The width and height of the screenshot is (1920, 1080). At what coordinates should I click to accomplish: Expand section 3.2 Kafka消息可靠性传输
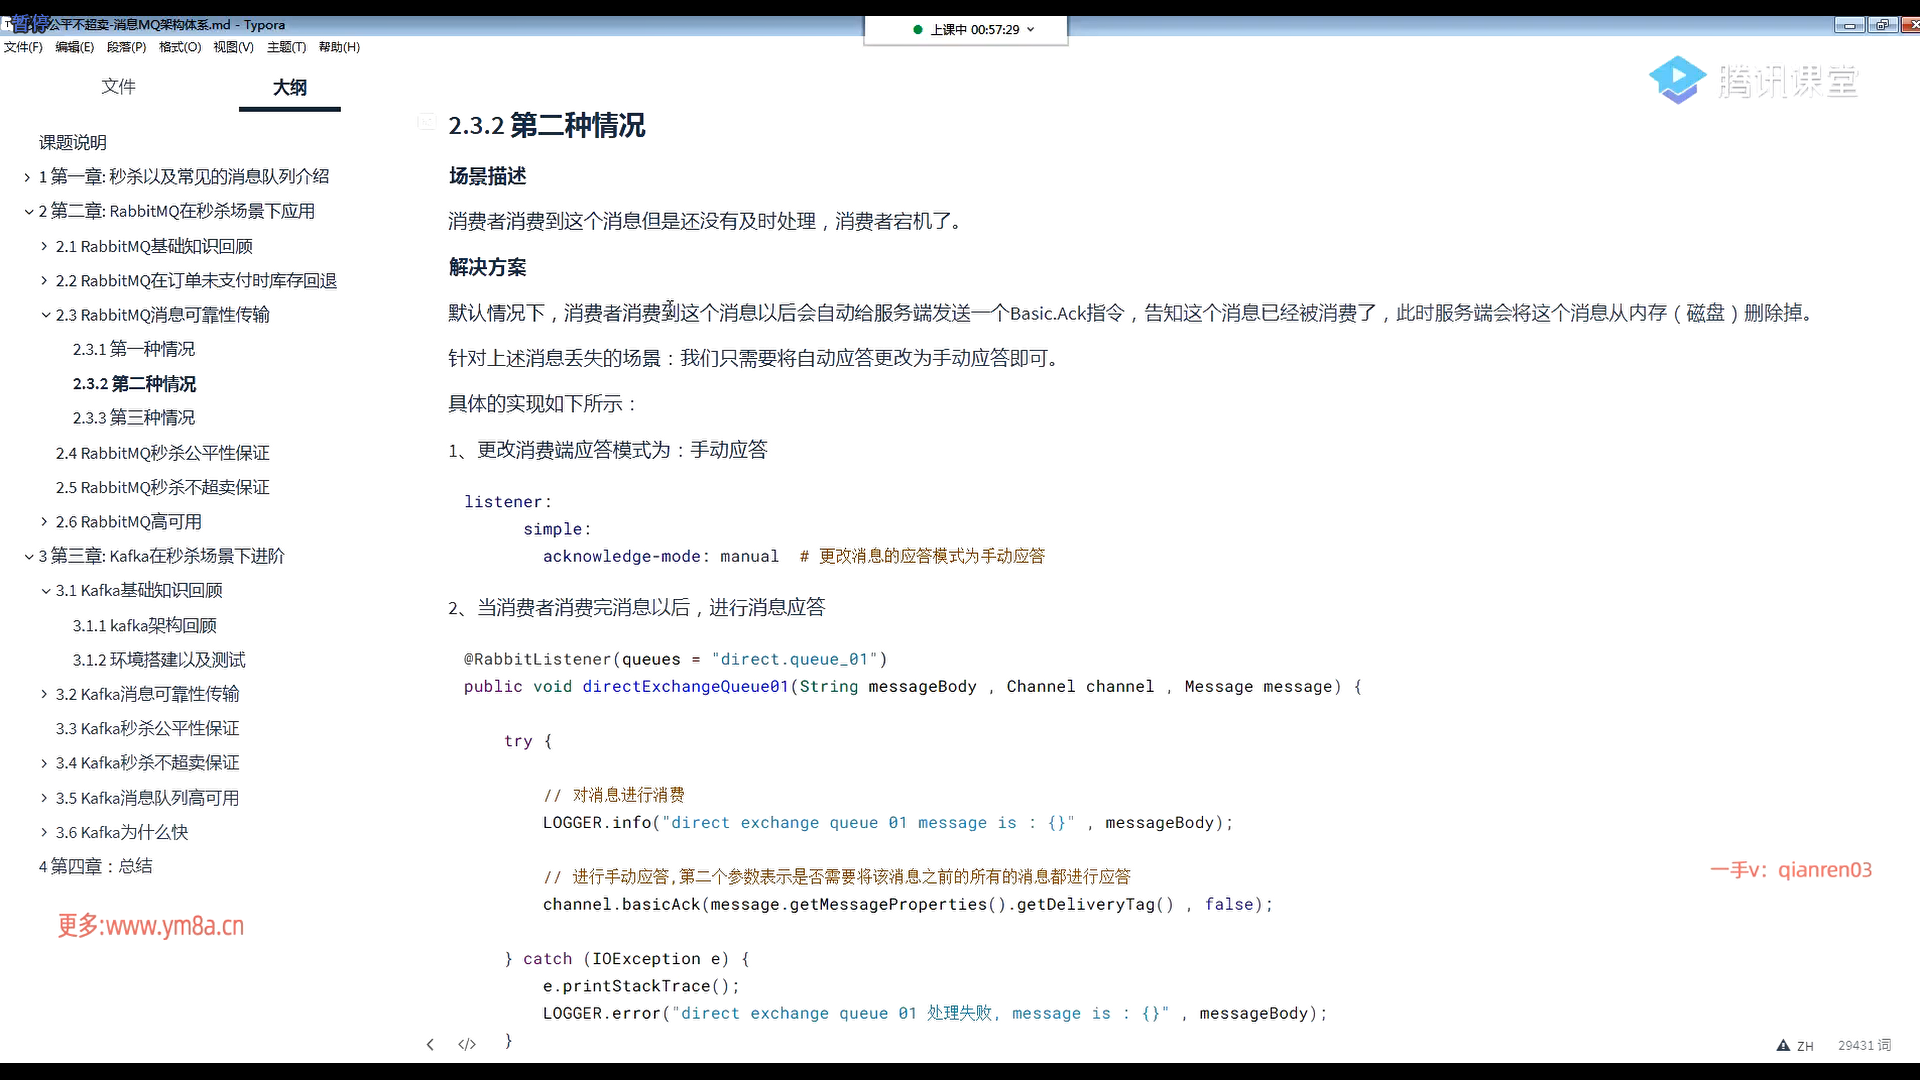coord(44,694)
